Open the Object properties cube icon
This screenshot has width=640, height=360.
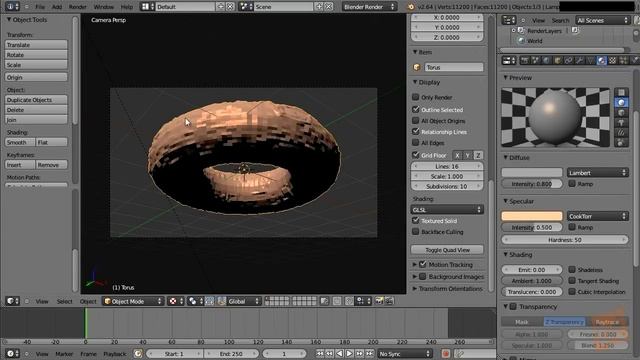coord(558,60)
